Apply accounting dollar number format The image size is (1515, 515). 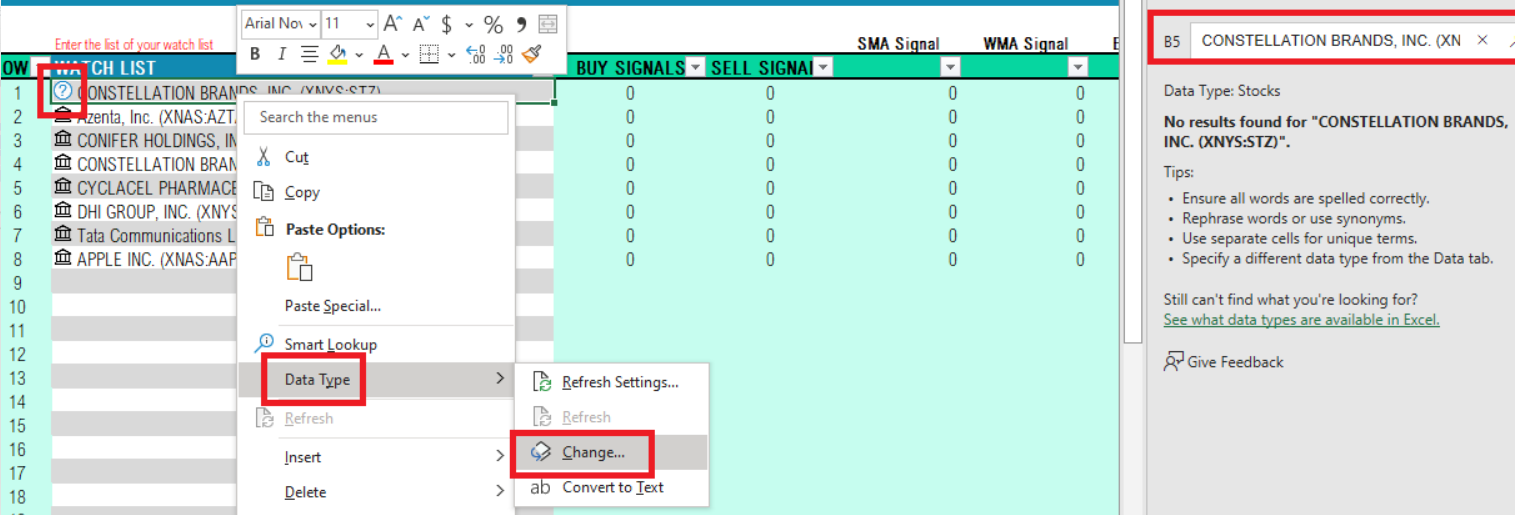pyautogui.click(x=447, y=23)
